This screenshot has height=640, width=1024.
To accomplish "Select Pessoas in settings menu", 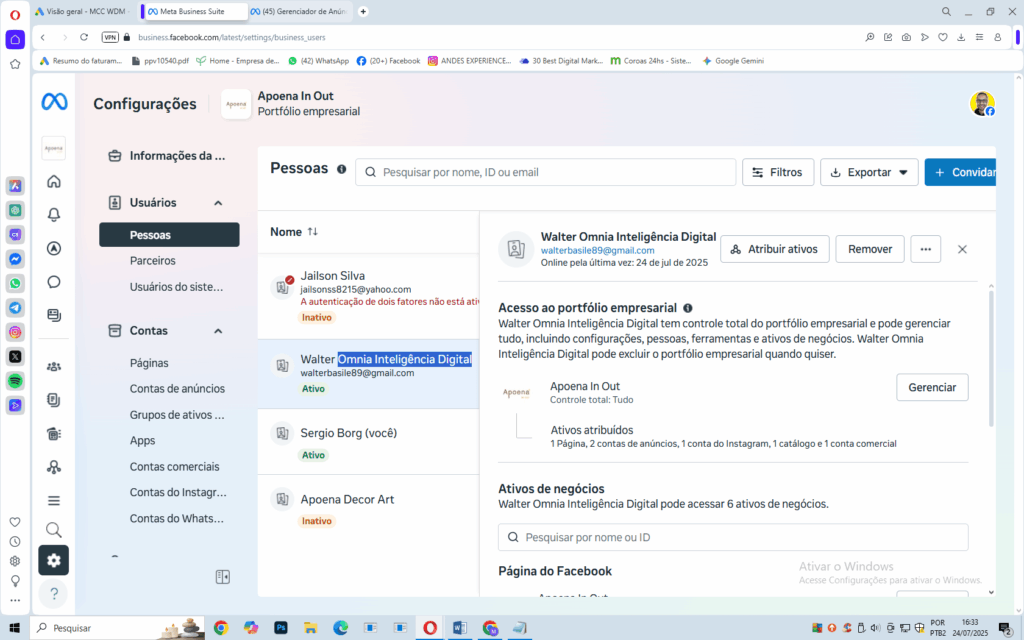I will [169, 234].
